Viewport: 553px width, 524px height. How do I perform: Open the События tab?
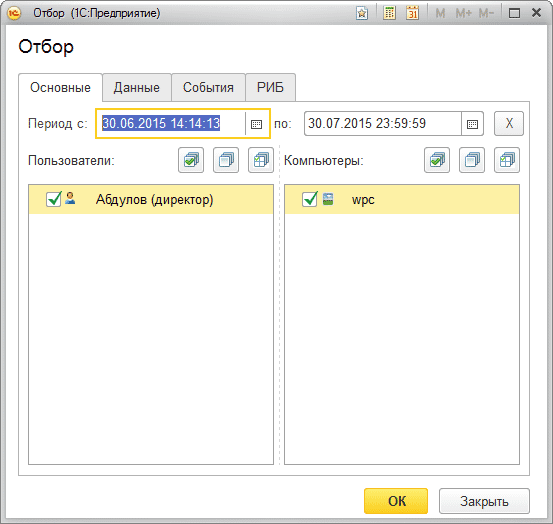[x=208, y=87]
